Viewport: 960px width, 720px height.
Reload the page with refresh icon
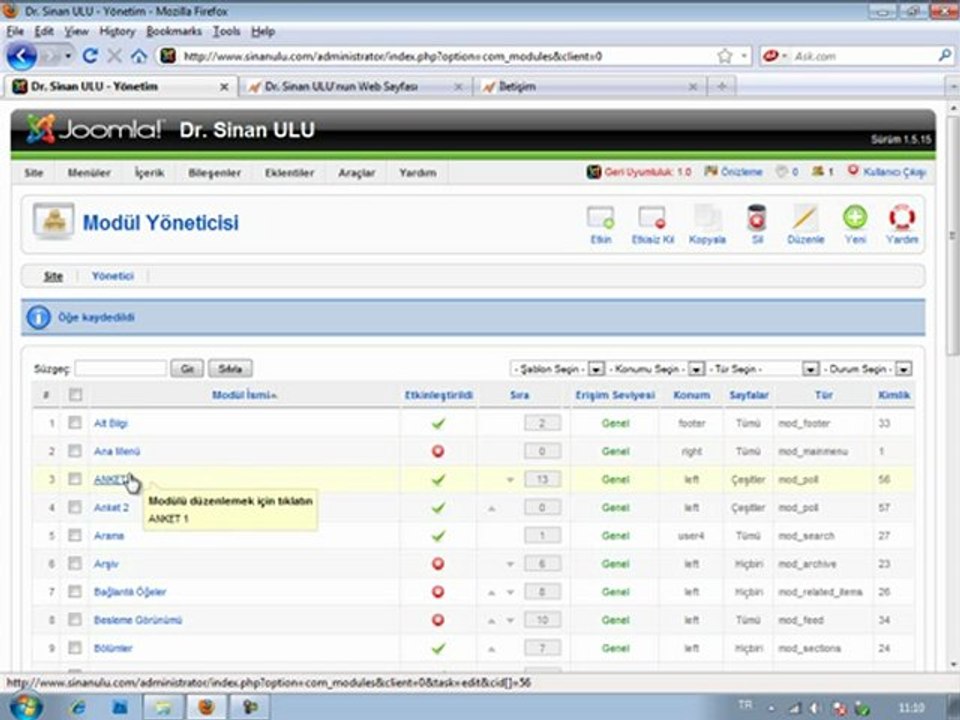[x=90, y=56]
